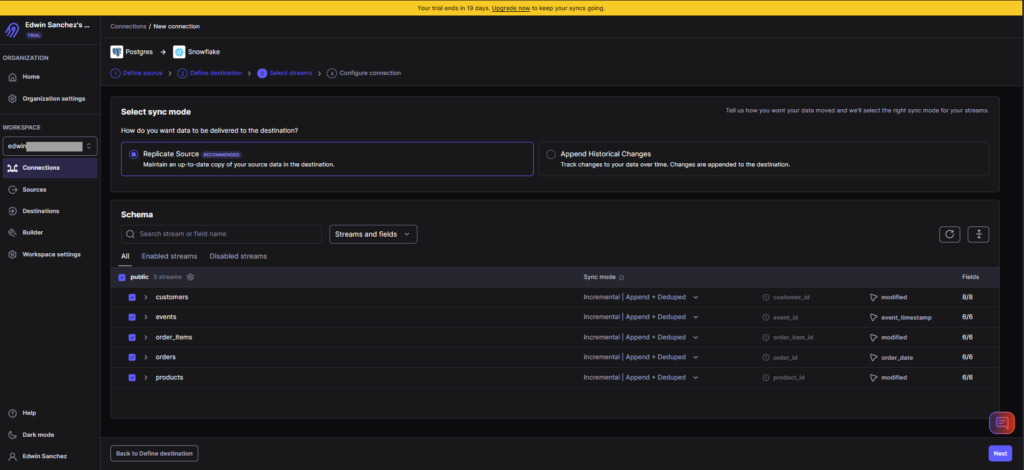Click the orders stream name
This screenshot has height=470, width=1024.
(166, 358)
